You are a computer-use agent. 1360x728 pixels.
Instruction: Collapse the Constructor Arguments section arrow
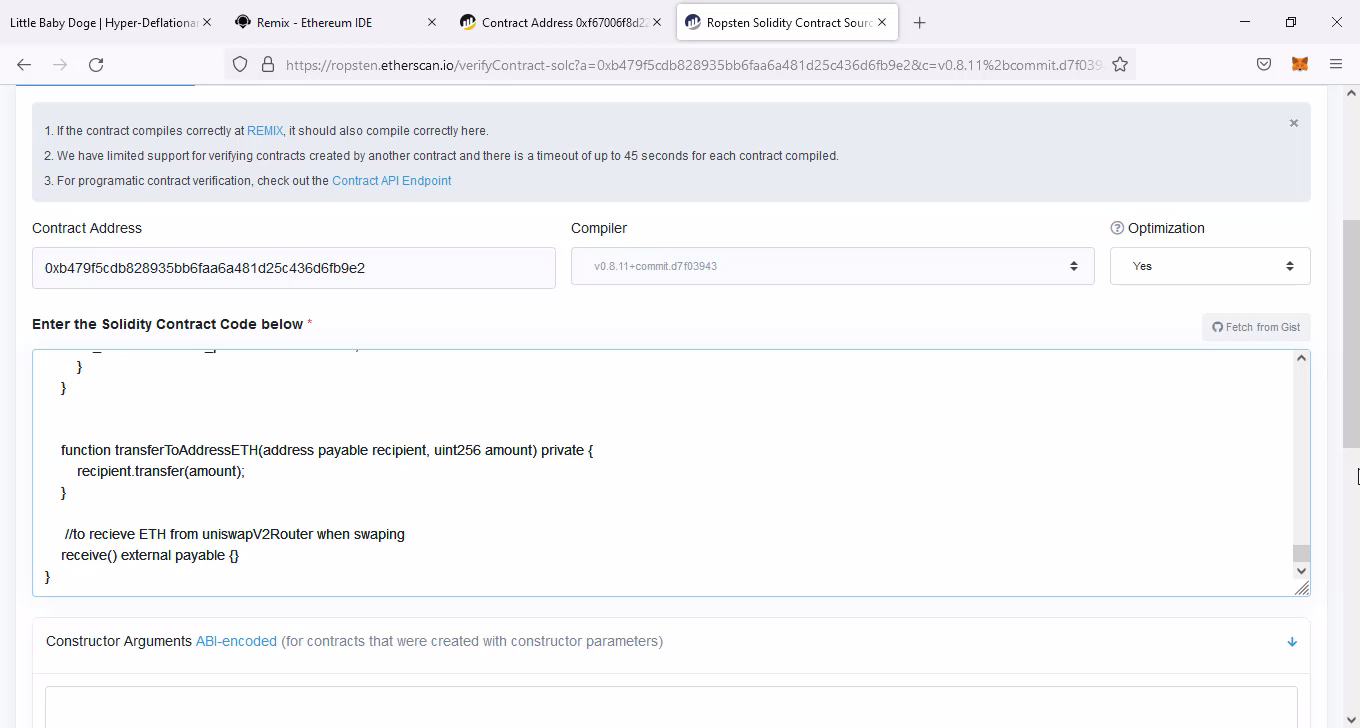click(1291, 642)
